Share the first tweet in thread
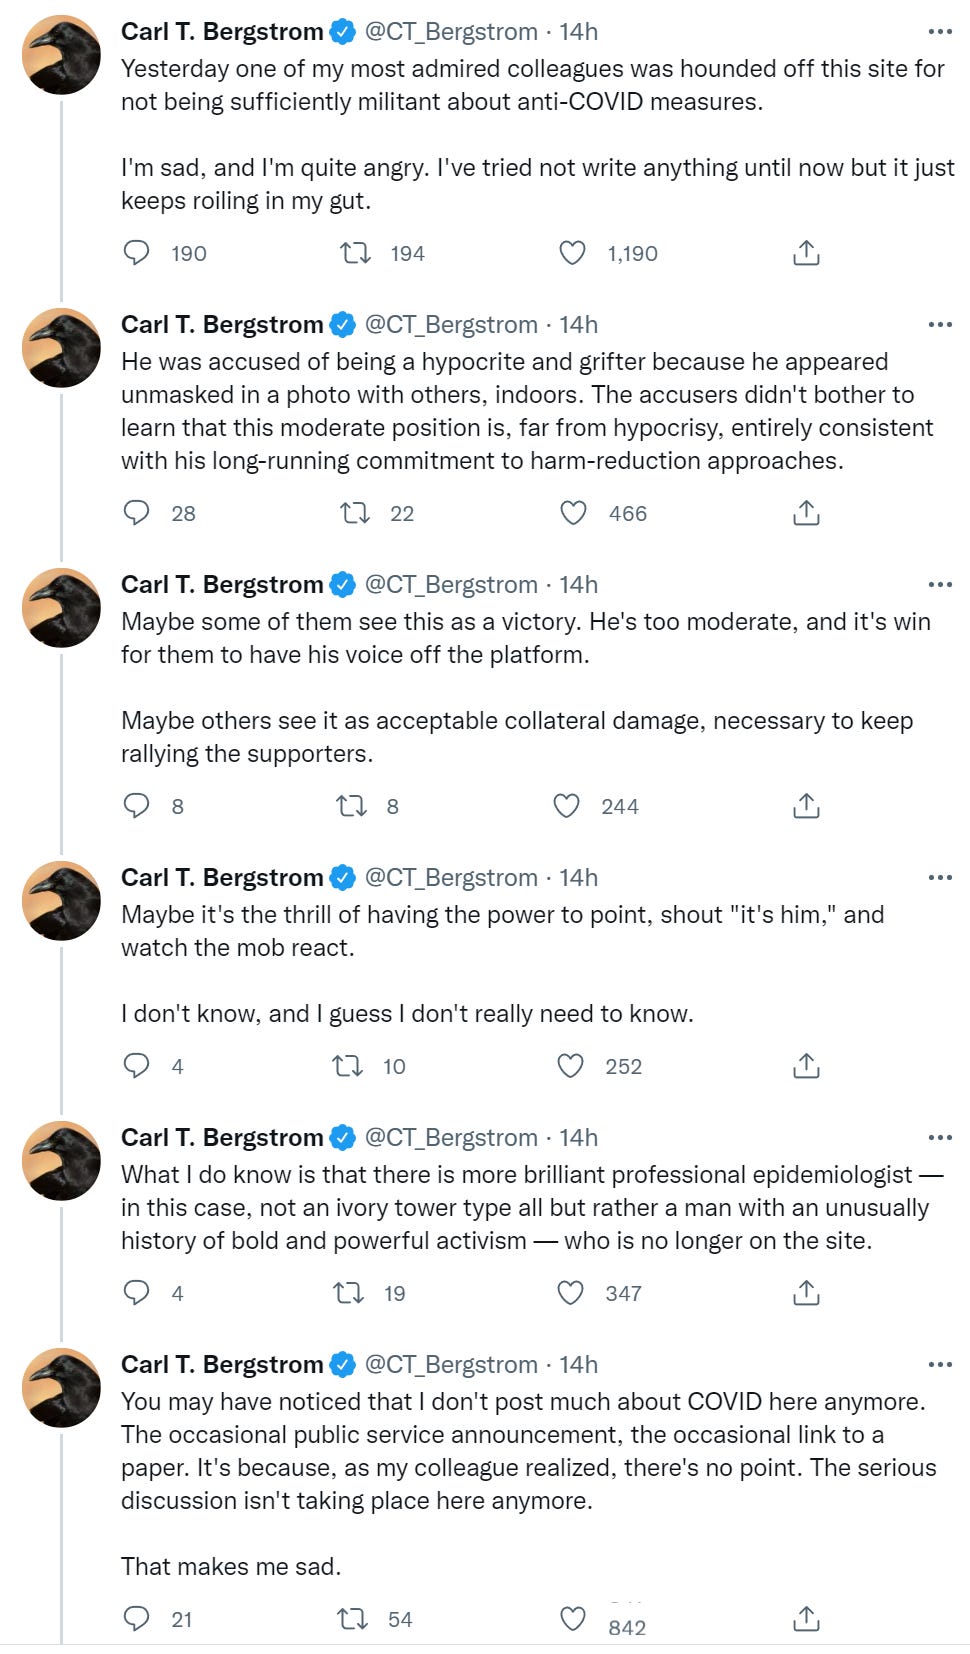Viewport: 970px width, 1654px height. coord(806,253)
